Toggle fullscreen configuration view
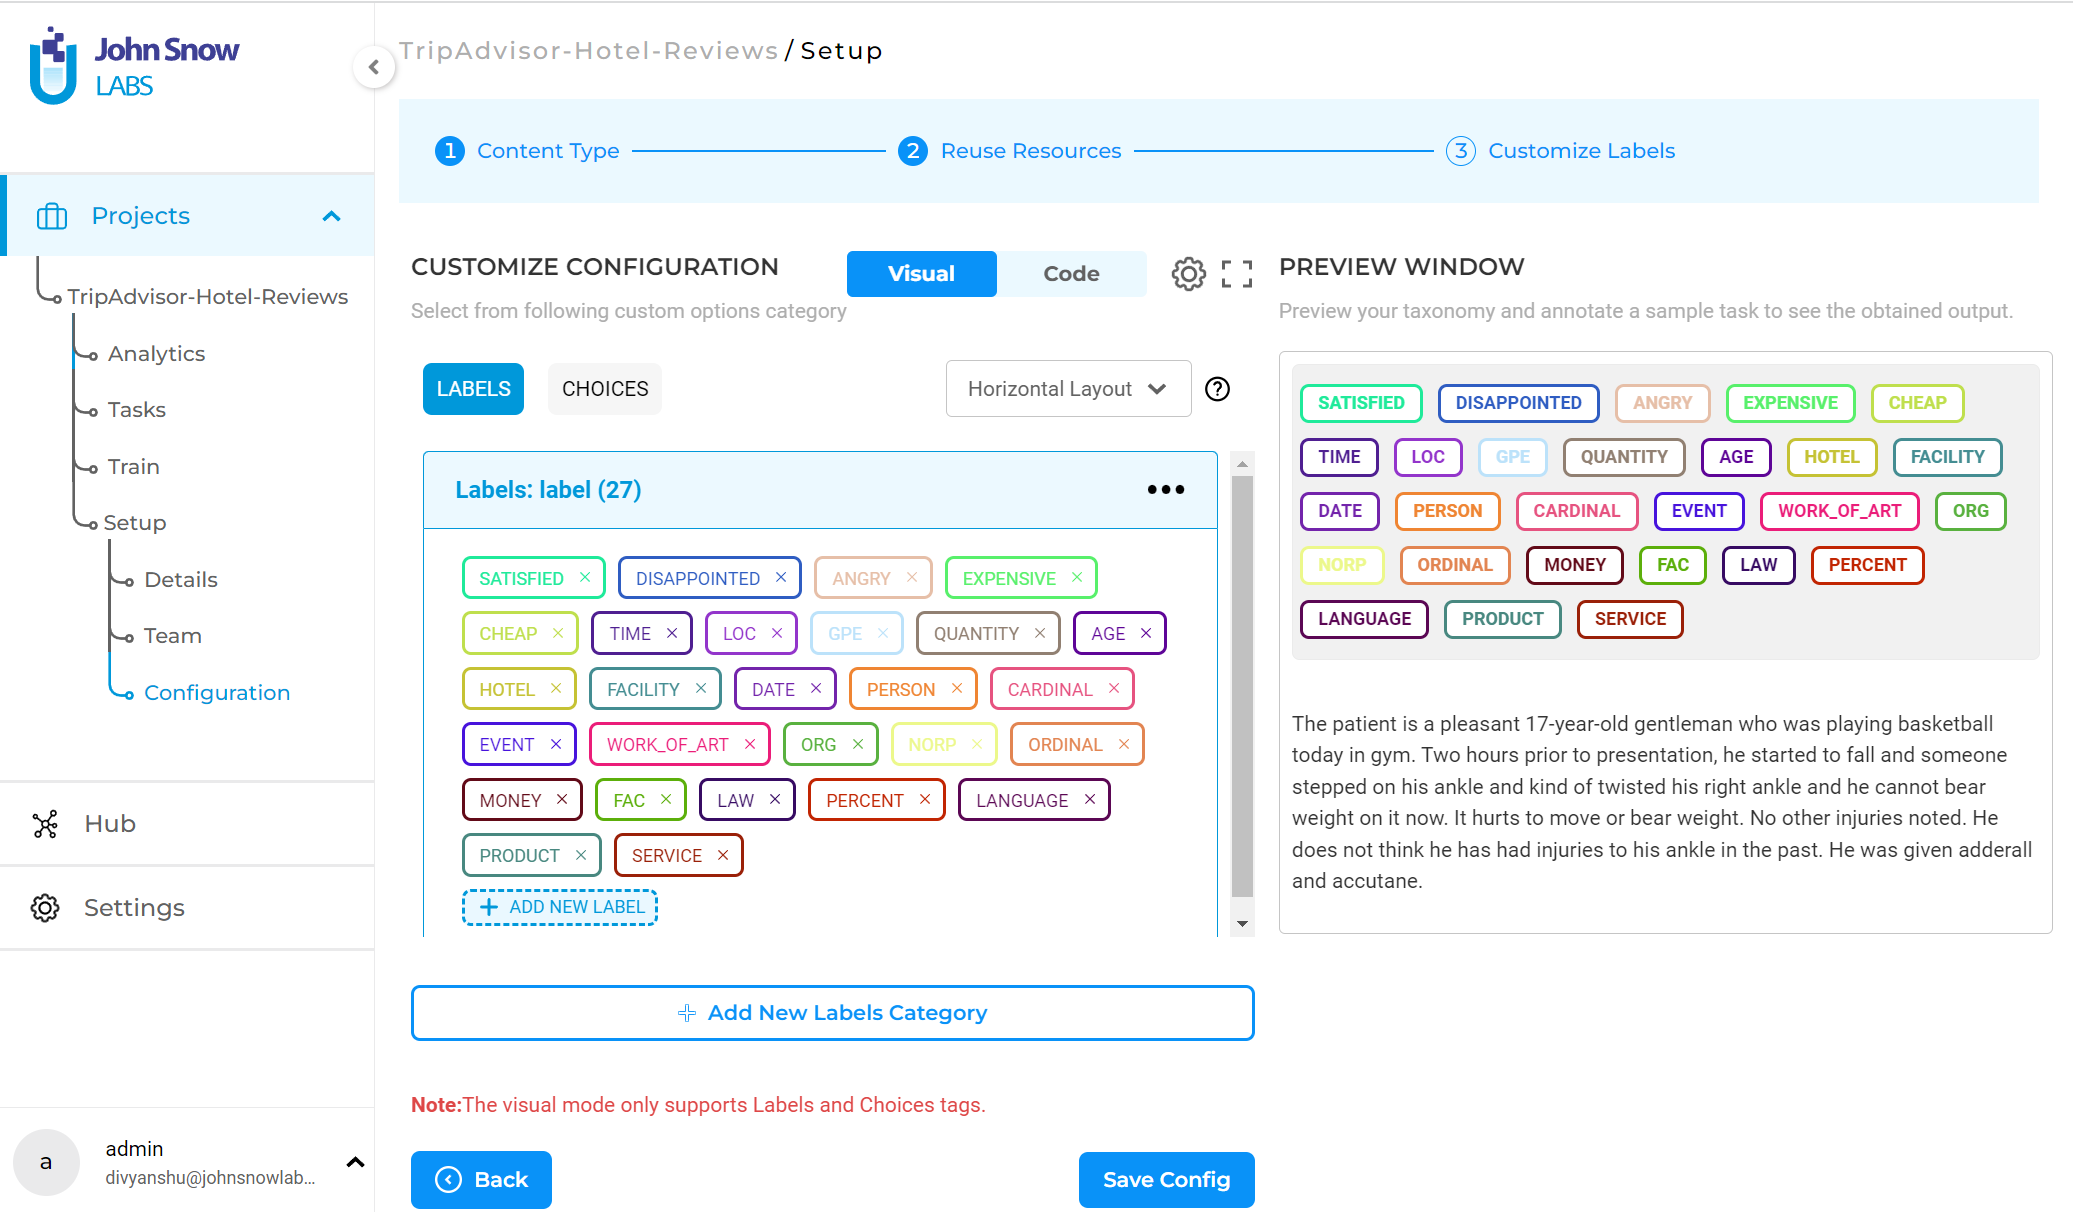Screen dimensions: 2073x1212 click(x=1237, y=274)
